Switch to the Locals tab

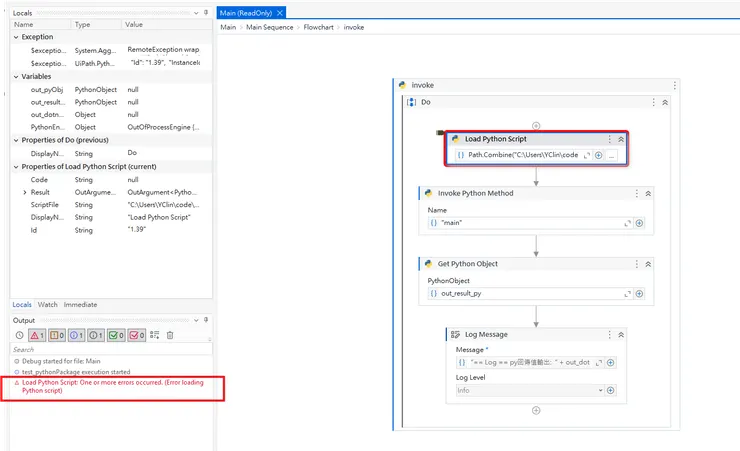[22, 305]
